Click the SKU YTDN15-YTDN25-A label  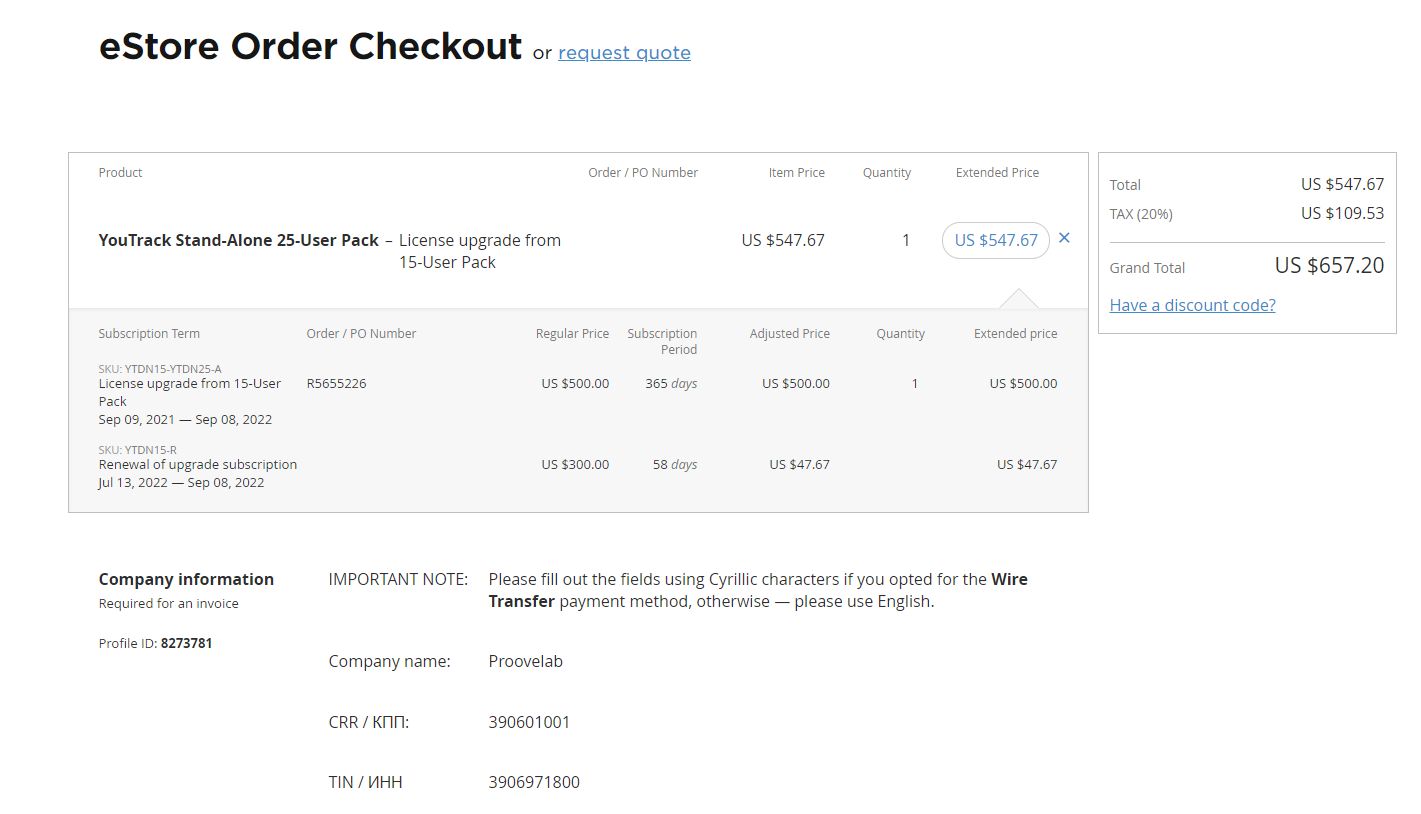tap(160, 369)
